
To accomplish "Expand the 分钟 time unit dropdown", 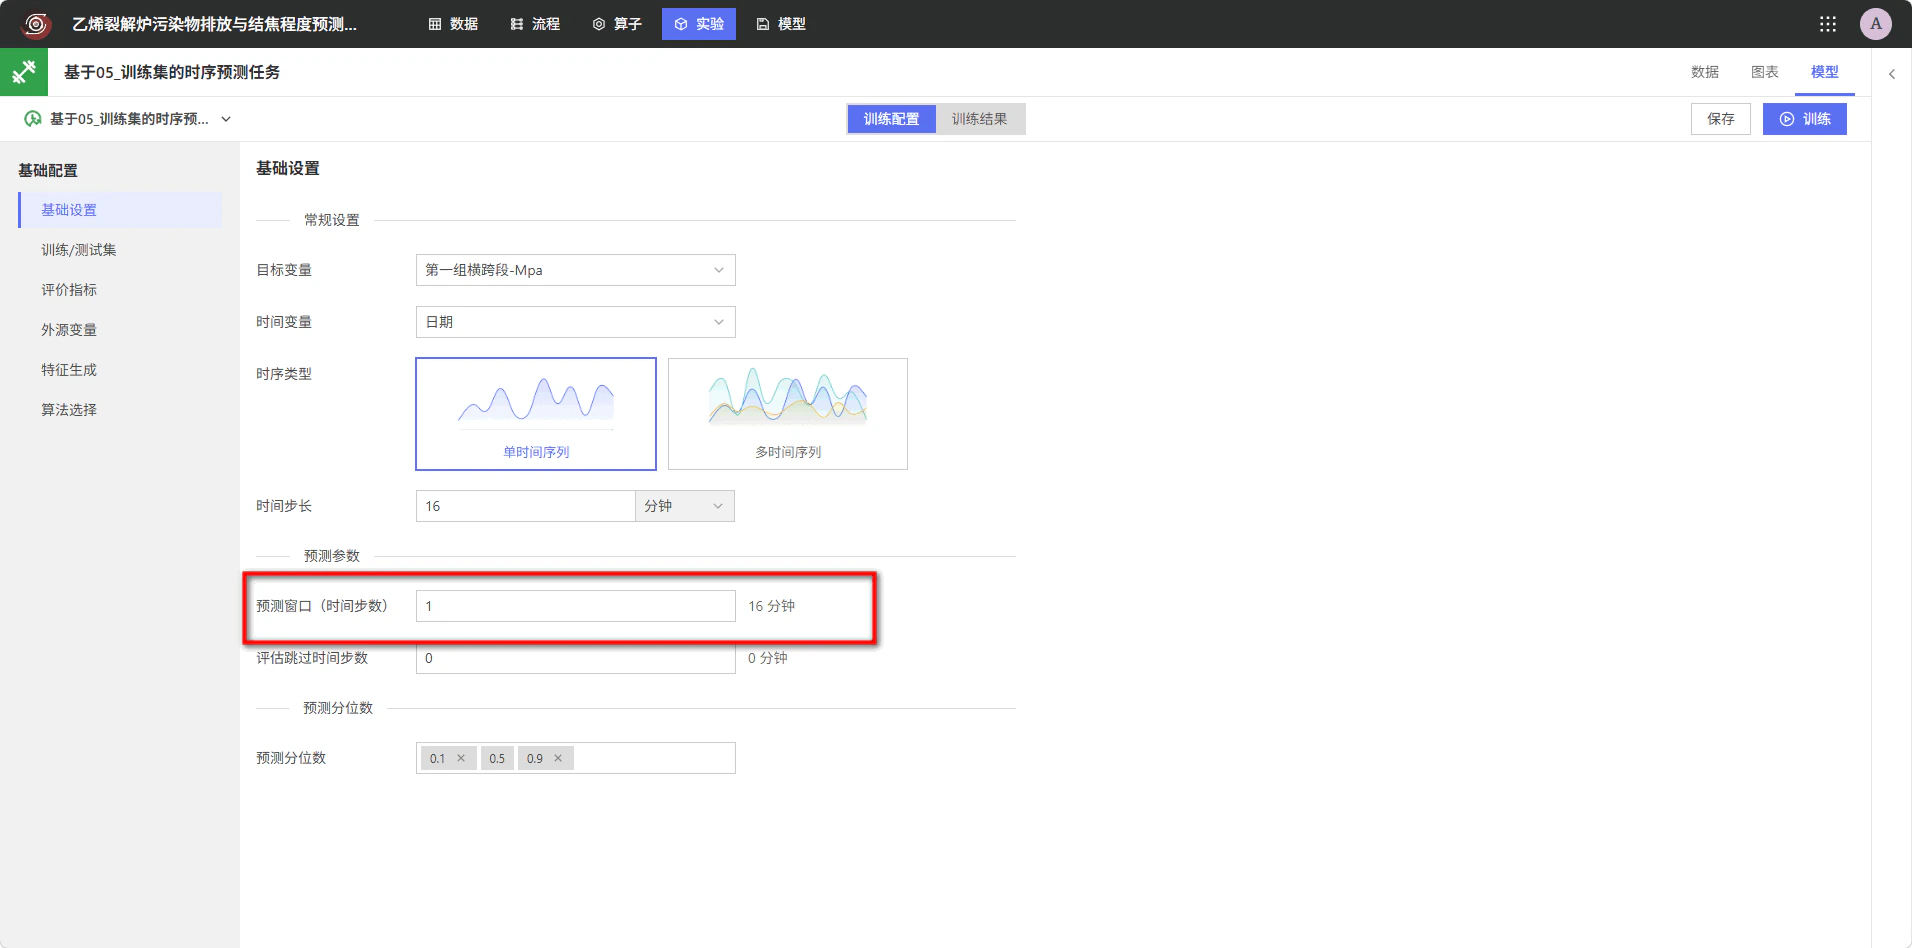I will click(x=685, y=506).
